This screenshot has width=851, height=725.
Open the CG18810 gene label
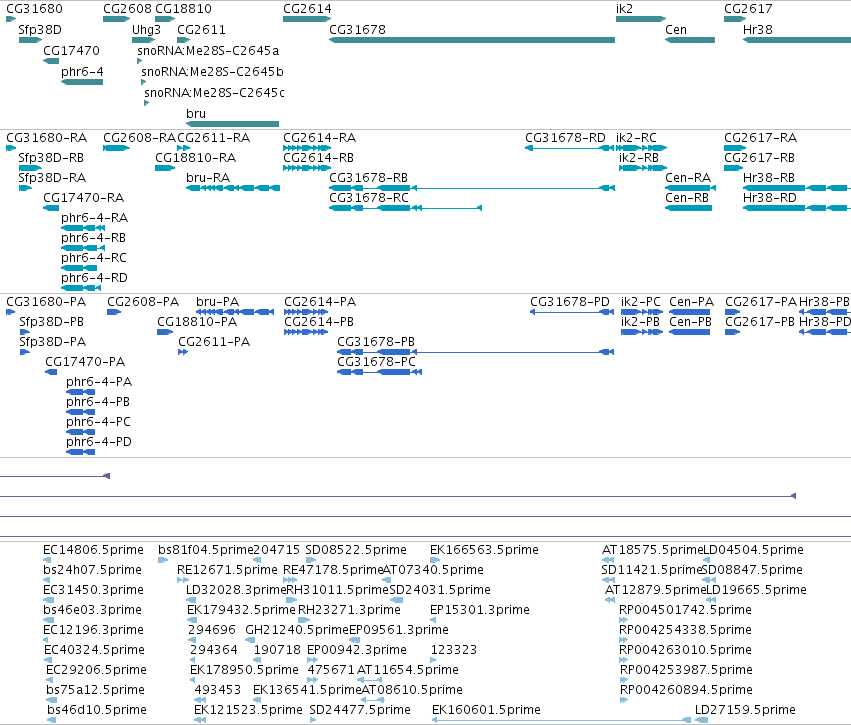tap(183, 9)
